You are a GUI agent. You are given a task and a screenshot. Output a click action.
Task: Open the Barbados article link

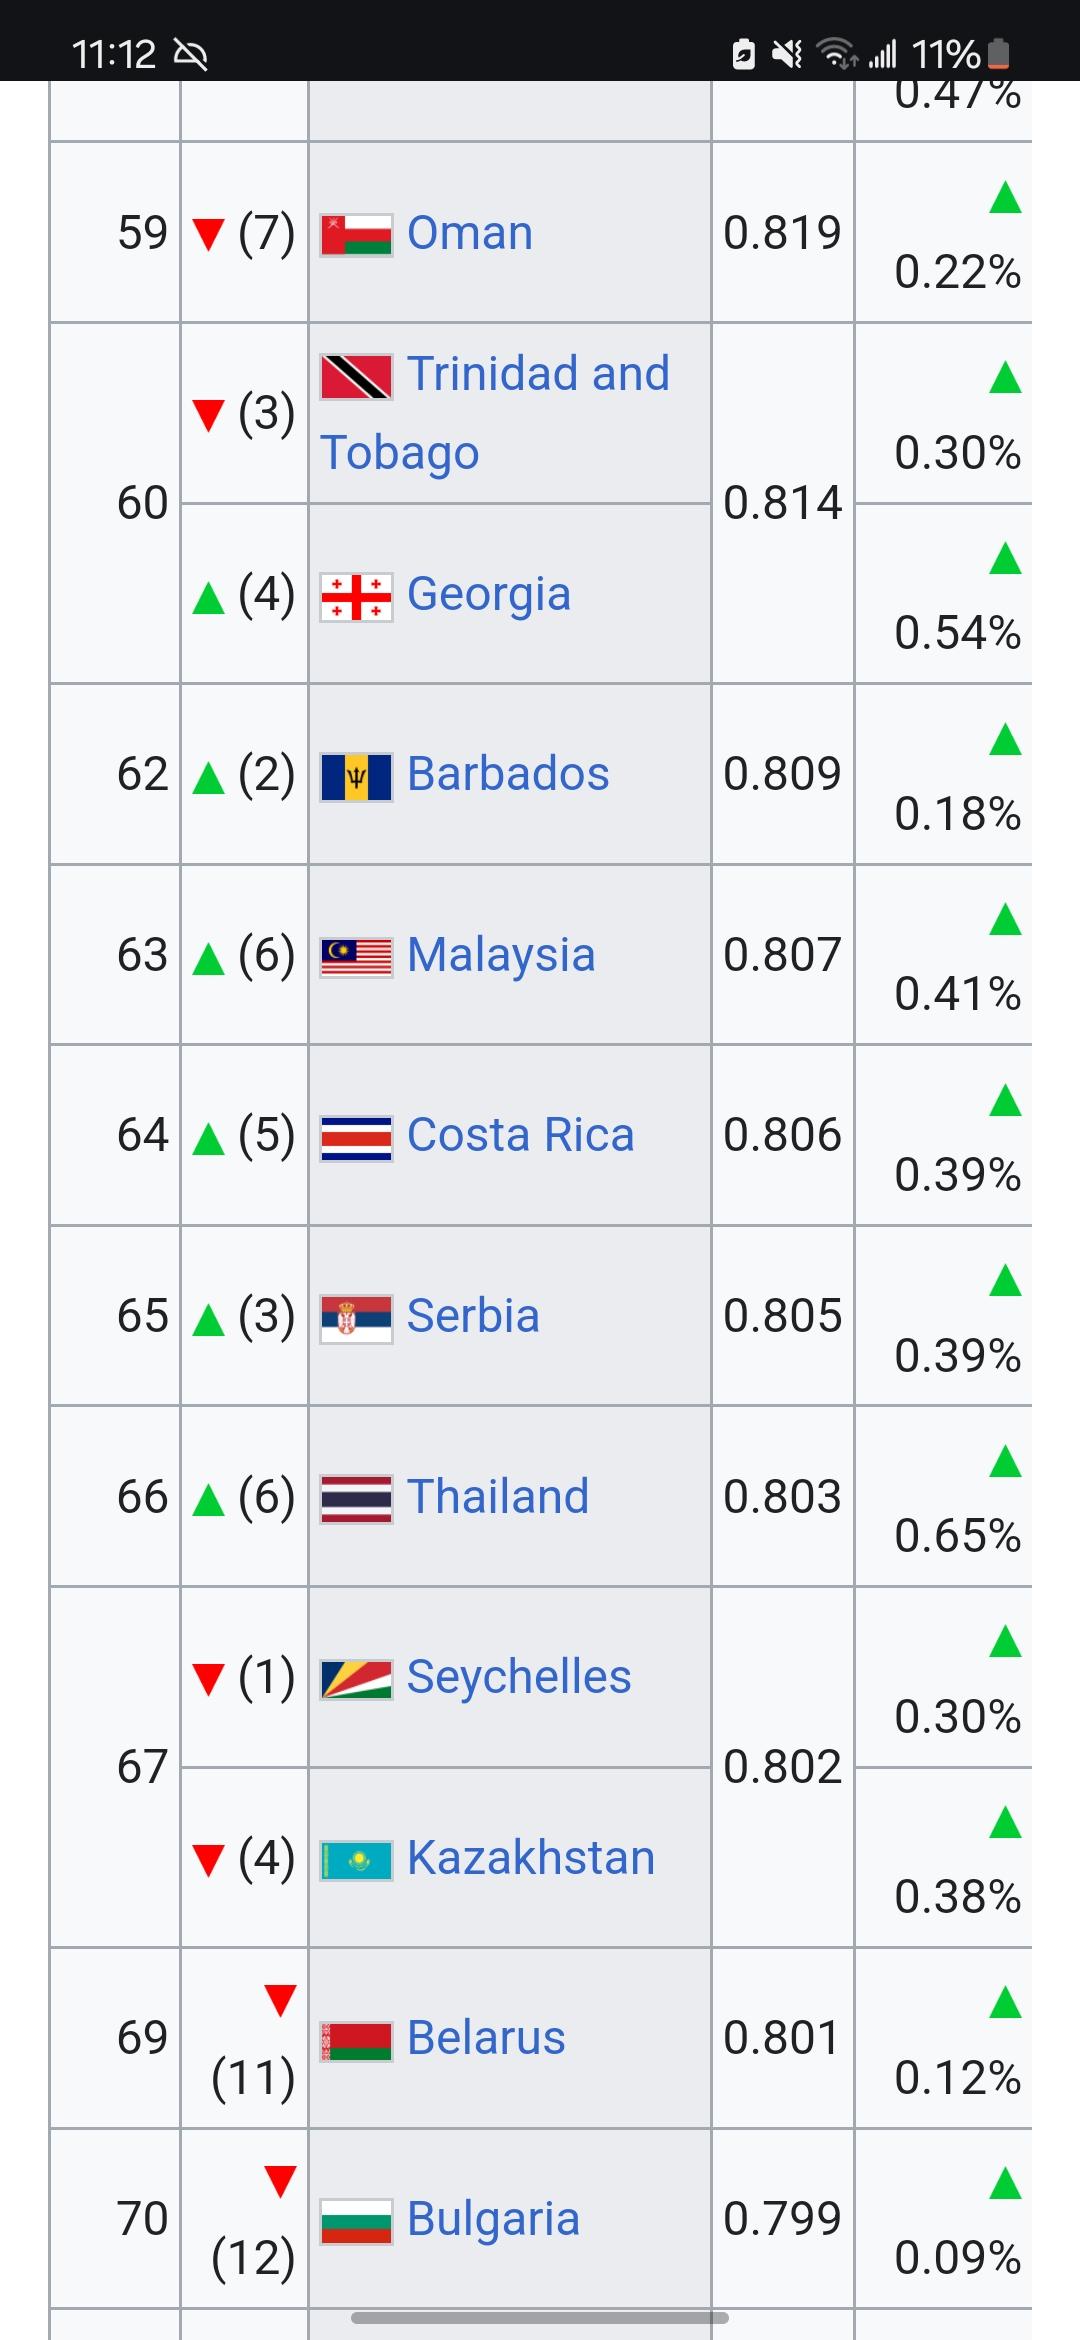point(508,774)
